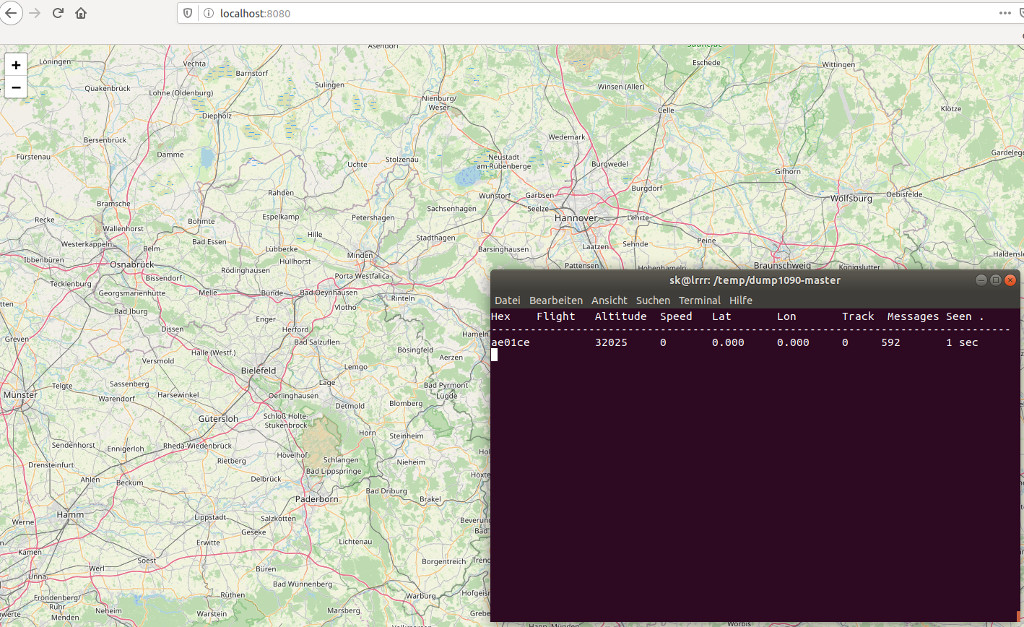Reload the localhost page
This screenshot has height=627, width=1024.
[x=57, y=13]
